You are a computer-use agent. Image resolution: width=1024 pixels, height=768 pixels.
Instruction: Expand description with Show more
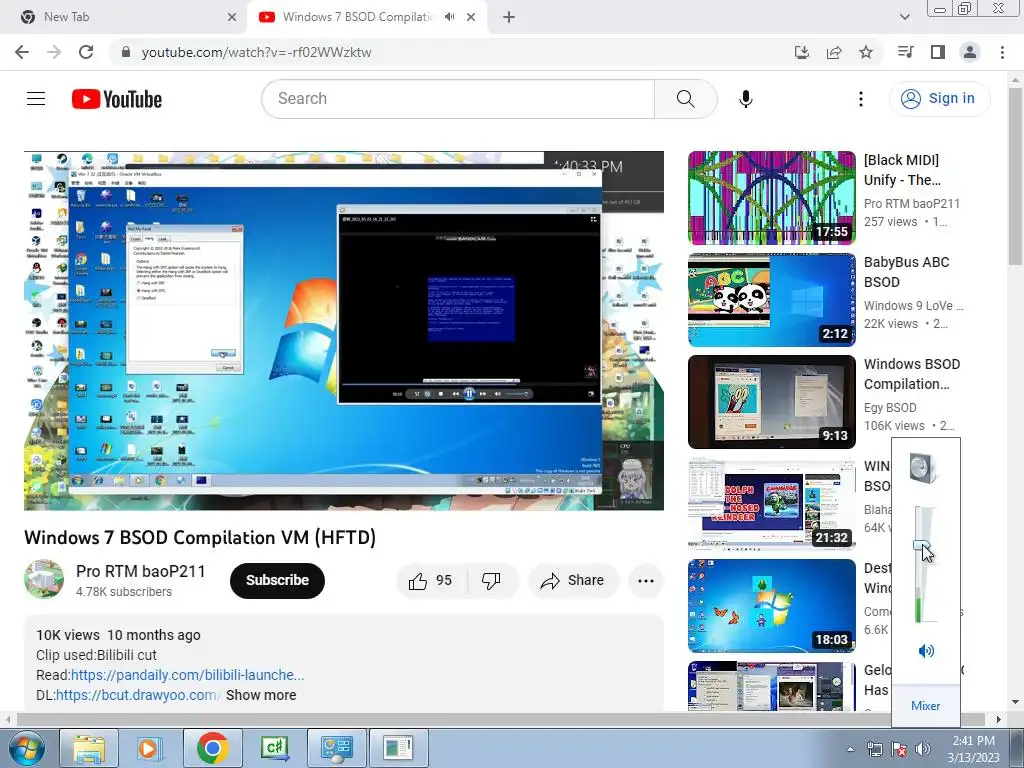tap(261, 695)
